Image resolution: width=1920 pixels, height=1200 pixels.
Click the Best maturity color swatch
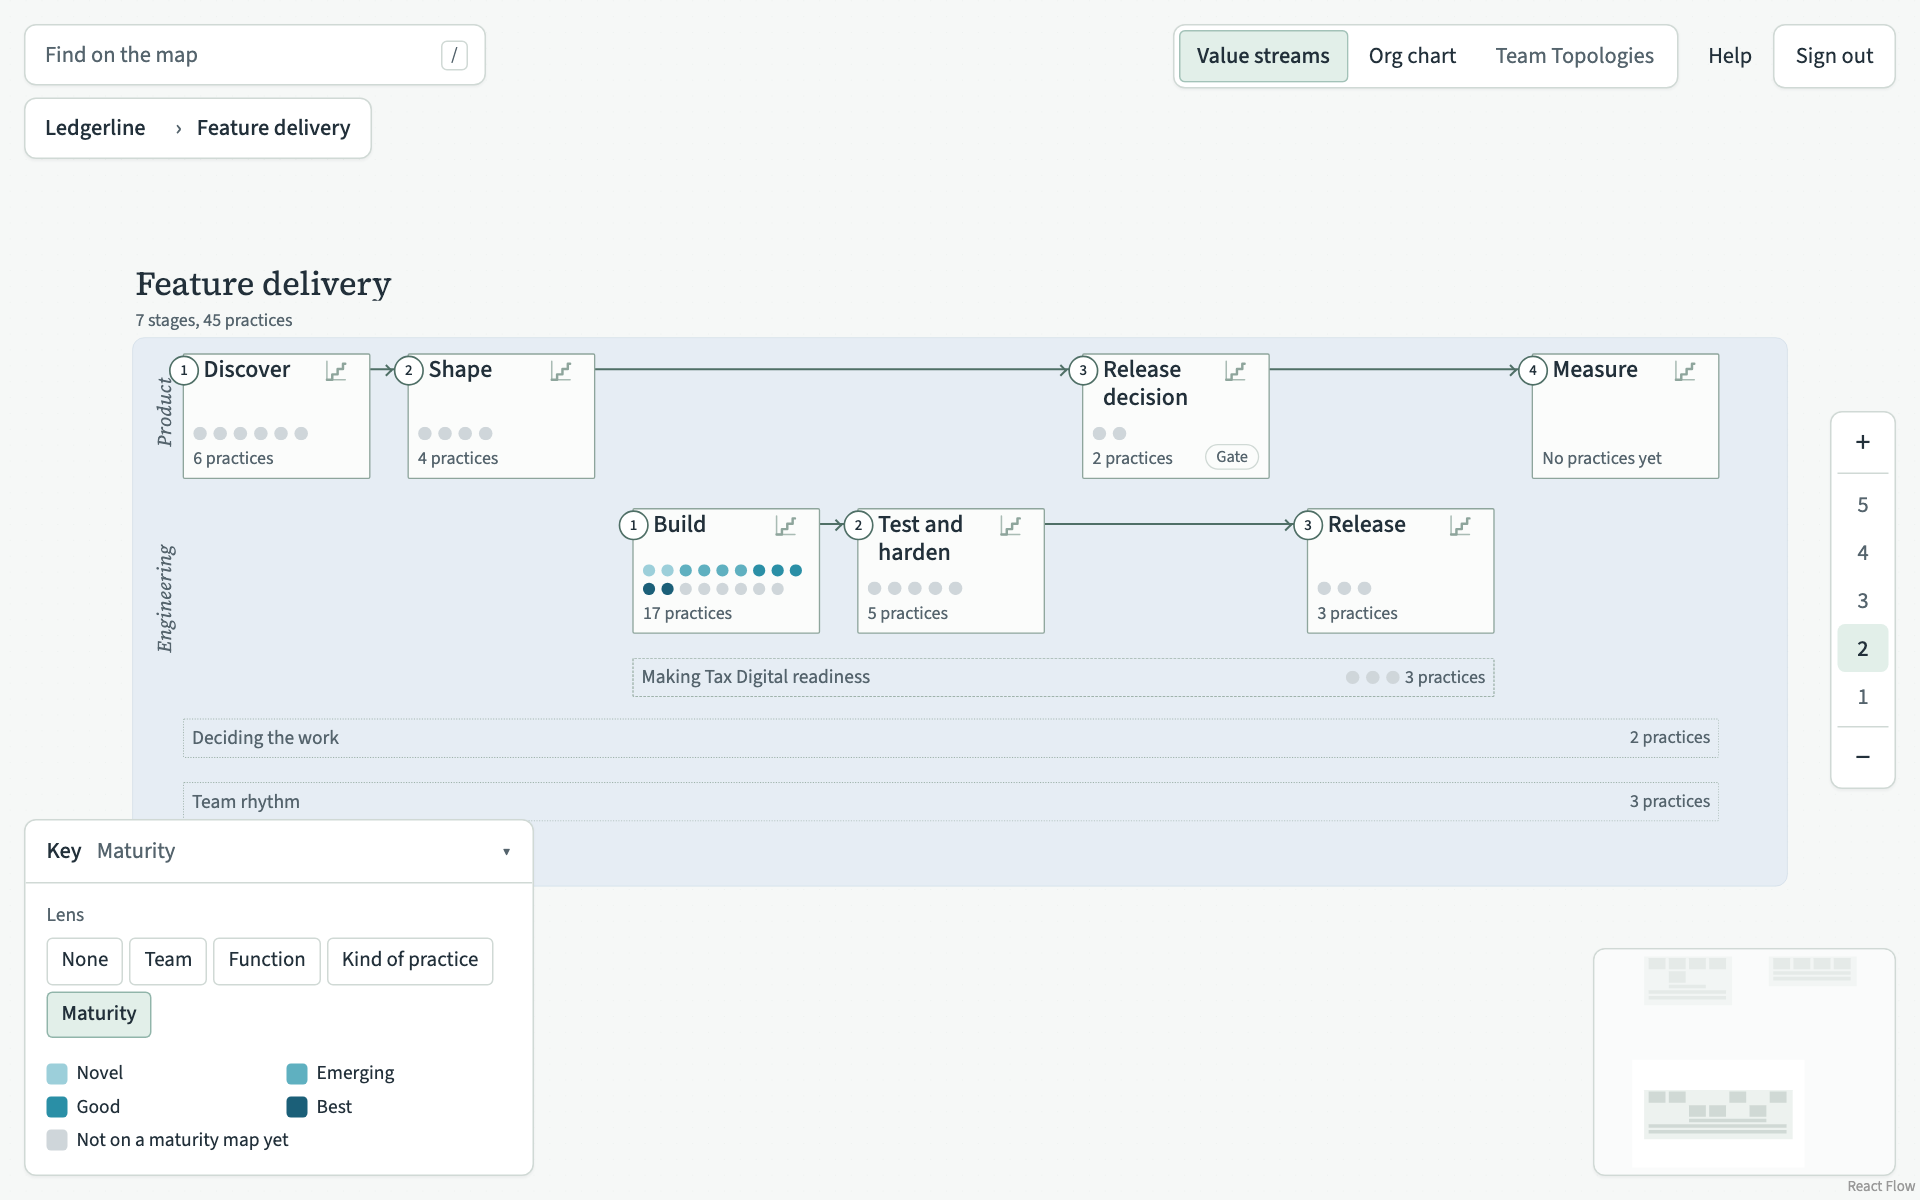(297, 1107)
